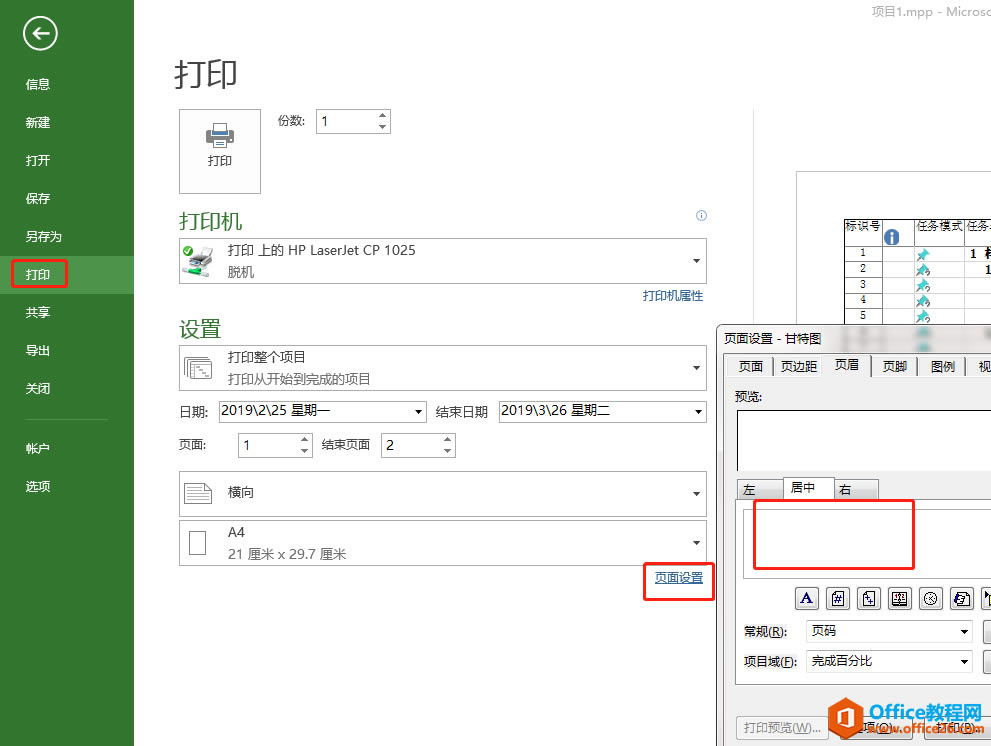Click task mode pin icon in row 1
Screen dimensions: 991x746
pyautogui.click(x=923, y=254)
